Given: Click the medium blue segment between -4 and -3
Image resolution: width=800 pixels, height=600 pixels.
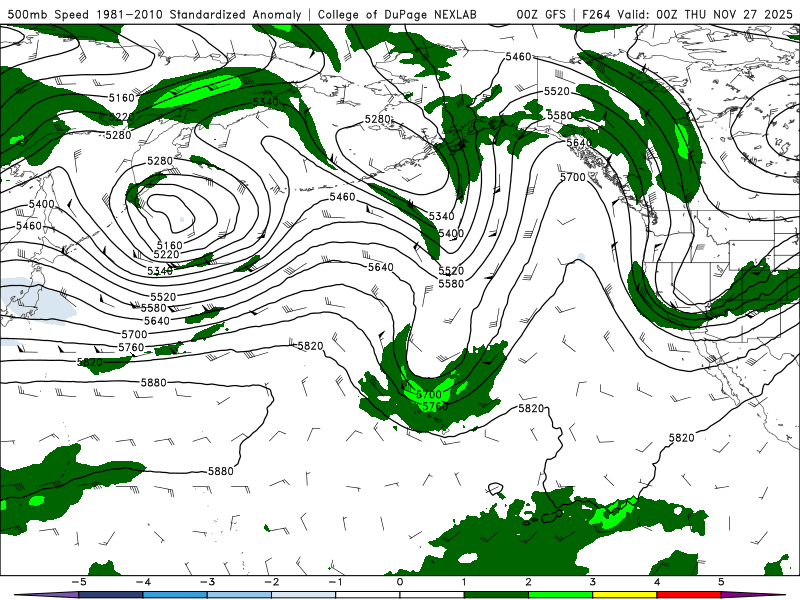Looking at the screenshot, I should [x=175, y=595].
